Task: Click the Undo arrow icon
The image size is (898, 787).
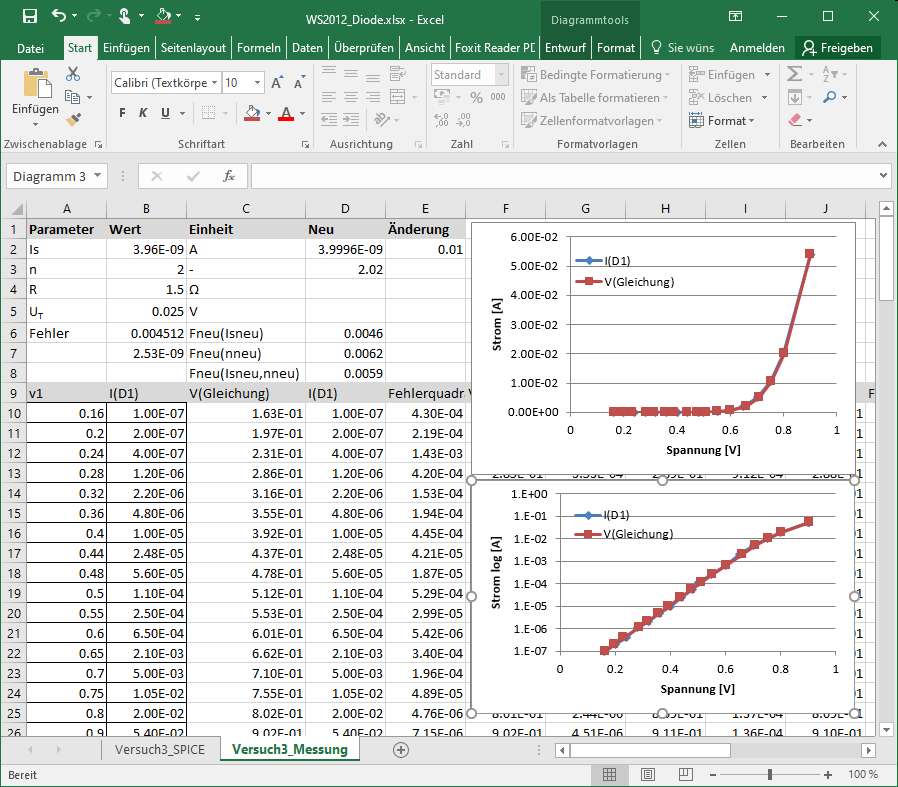Action: pyautogui.click(x=58, y=17)
